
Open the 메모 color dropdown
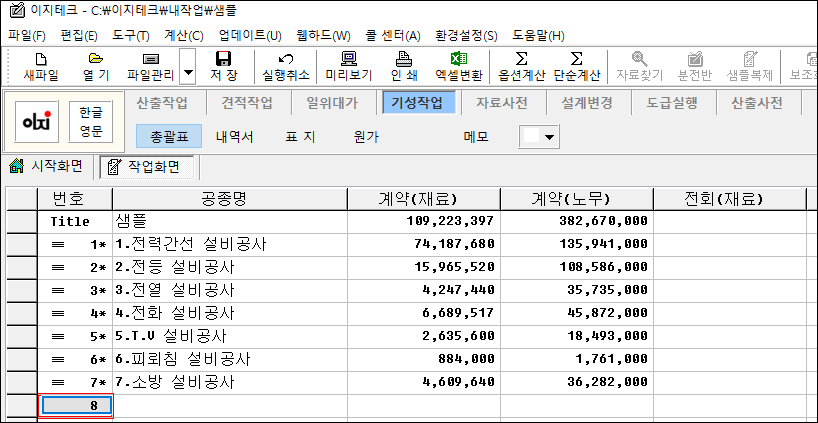pos(539,136)
